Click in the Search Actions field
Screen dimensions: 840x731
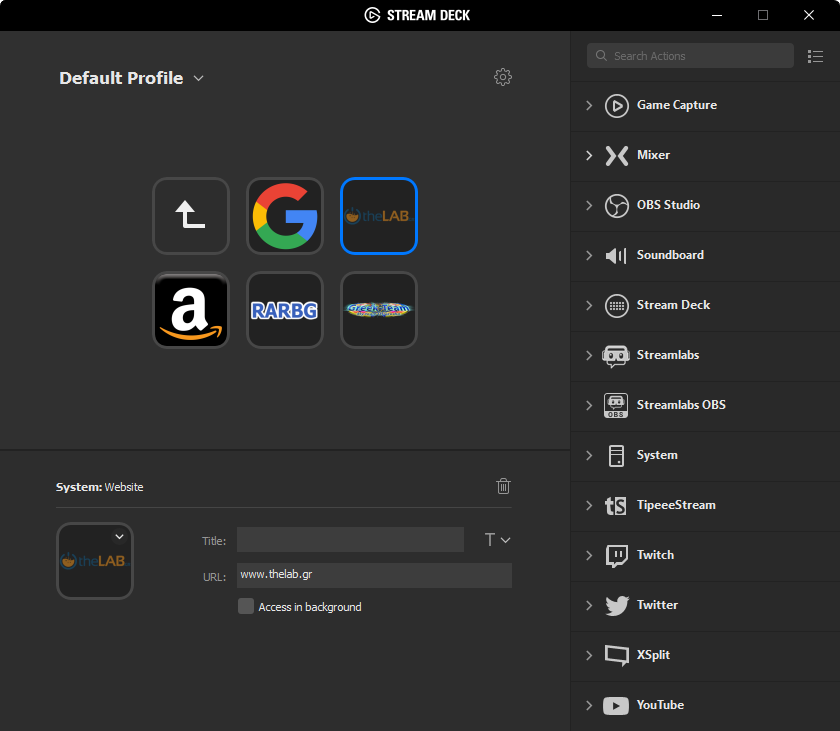[x=690, y=56]
